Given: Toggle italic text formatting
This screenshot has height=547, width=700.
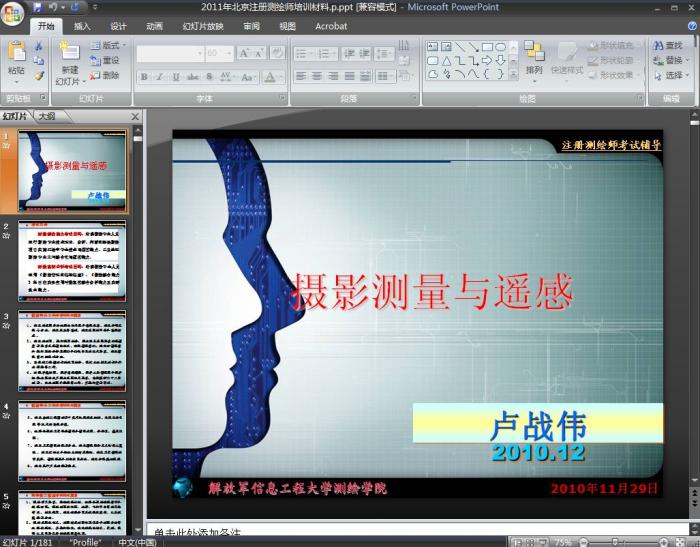Looking at the screenshot, I should pyautogui.click(x=160, y=77).
